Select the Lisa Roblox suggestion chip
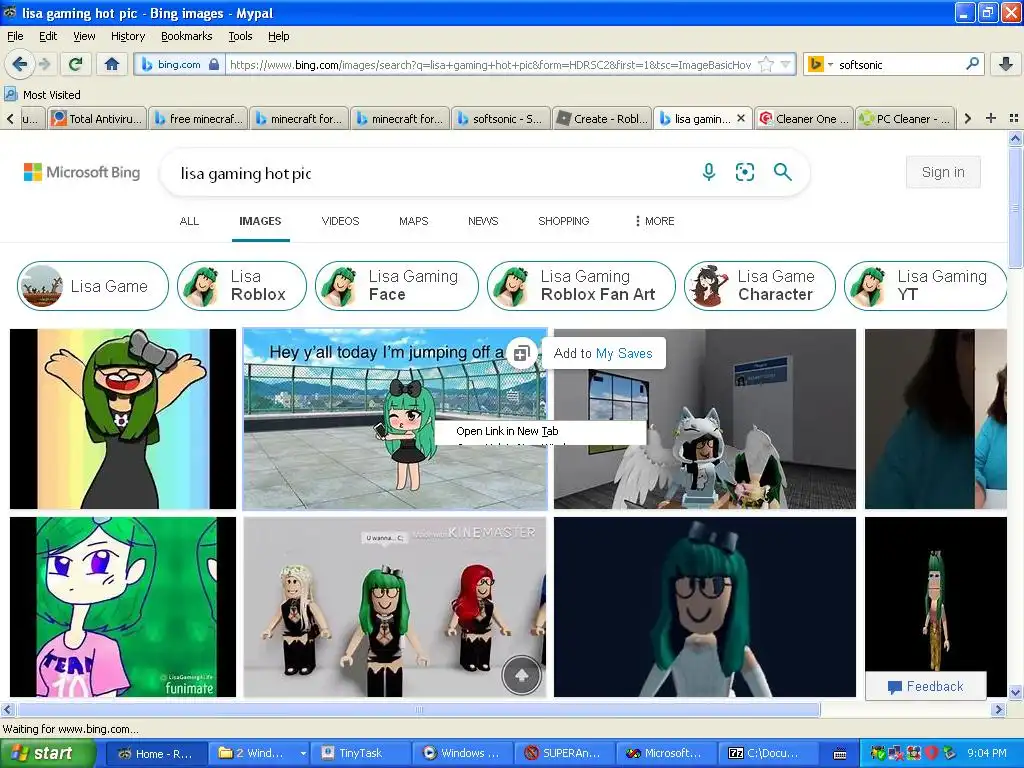This screenshot has width=1024, height=768. (x=242, y=286)
